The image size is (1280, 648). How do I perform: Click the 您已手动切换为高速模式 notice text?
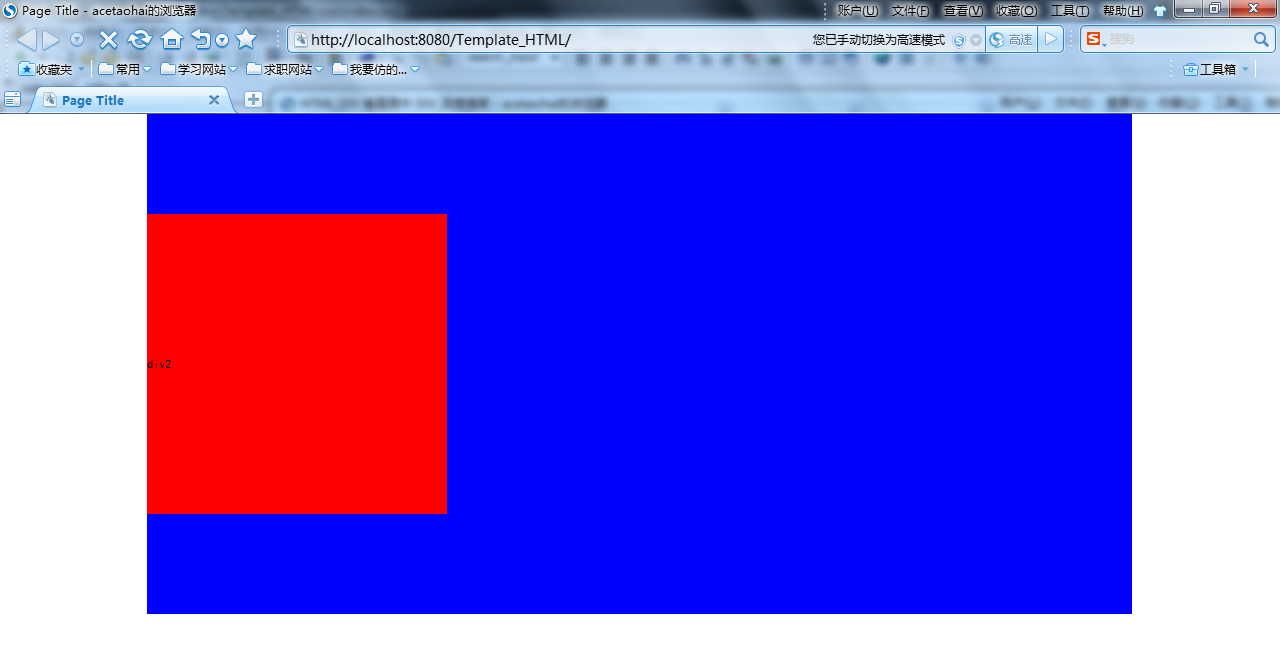coord(879,40)
